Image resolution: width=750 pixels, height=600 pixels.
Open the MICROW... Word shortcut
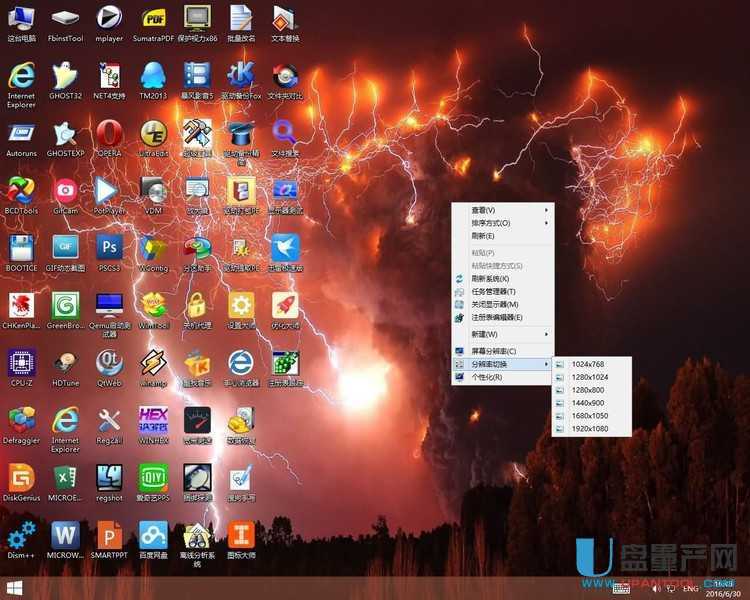click(66, 541)
